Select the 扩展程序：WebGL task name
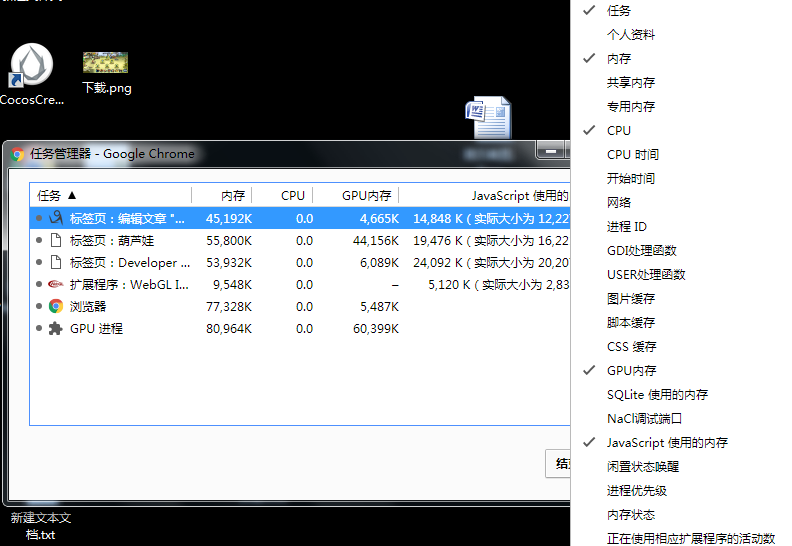 129,284
